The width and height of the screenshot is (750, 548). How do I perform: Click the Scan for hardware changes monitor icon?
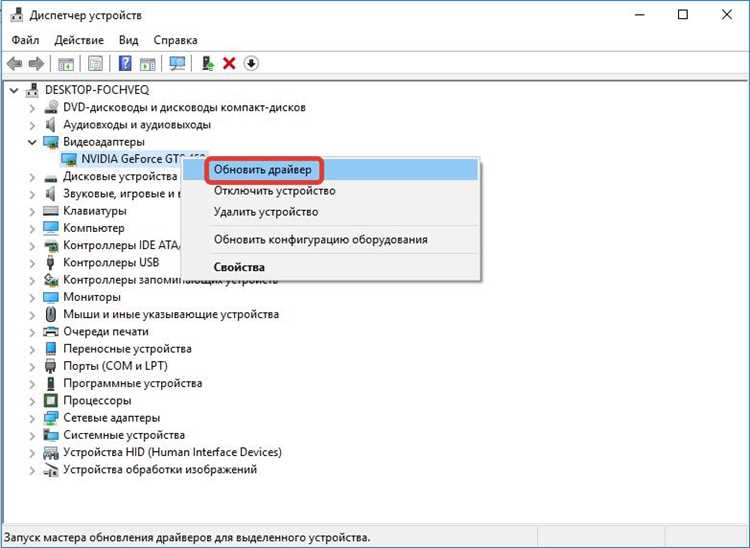tap(177, 63)
